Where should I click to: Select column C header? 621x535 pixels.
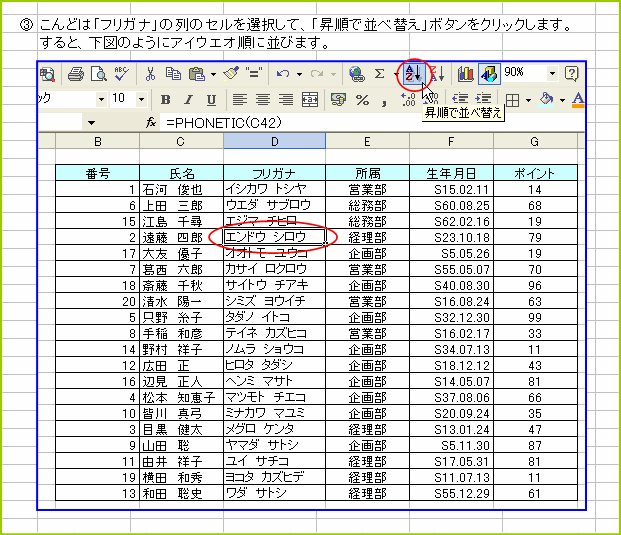(x=181, y=141)
